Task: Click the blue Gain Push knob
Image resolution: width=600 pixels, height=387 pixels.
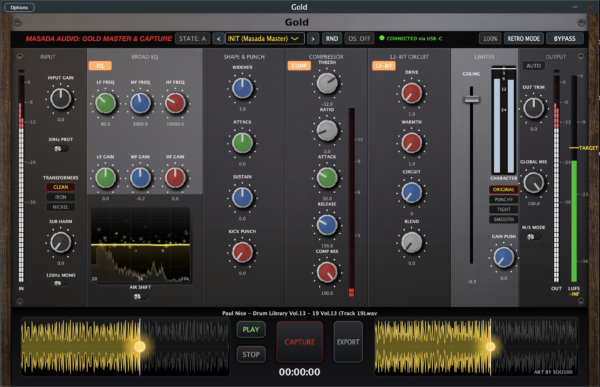Action: (x=504, y=257)
